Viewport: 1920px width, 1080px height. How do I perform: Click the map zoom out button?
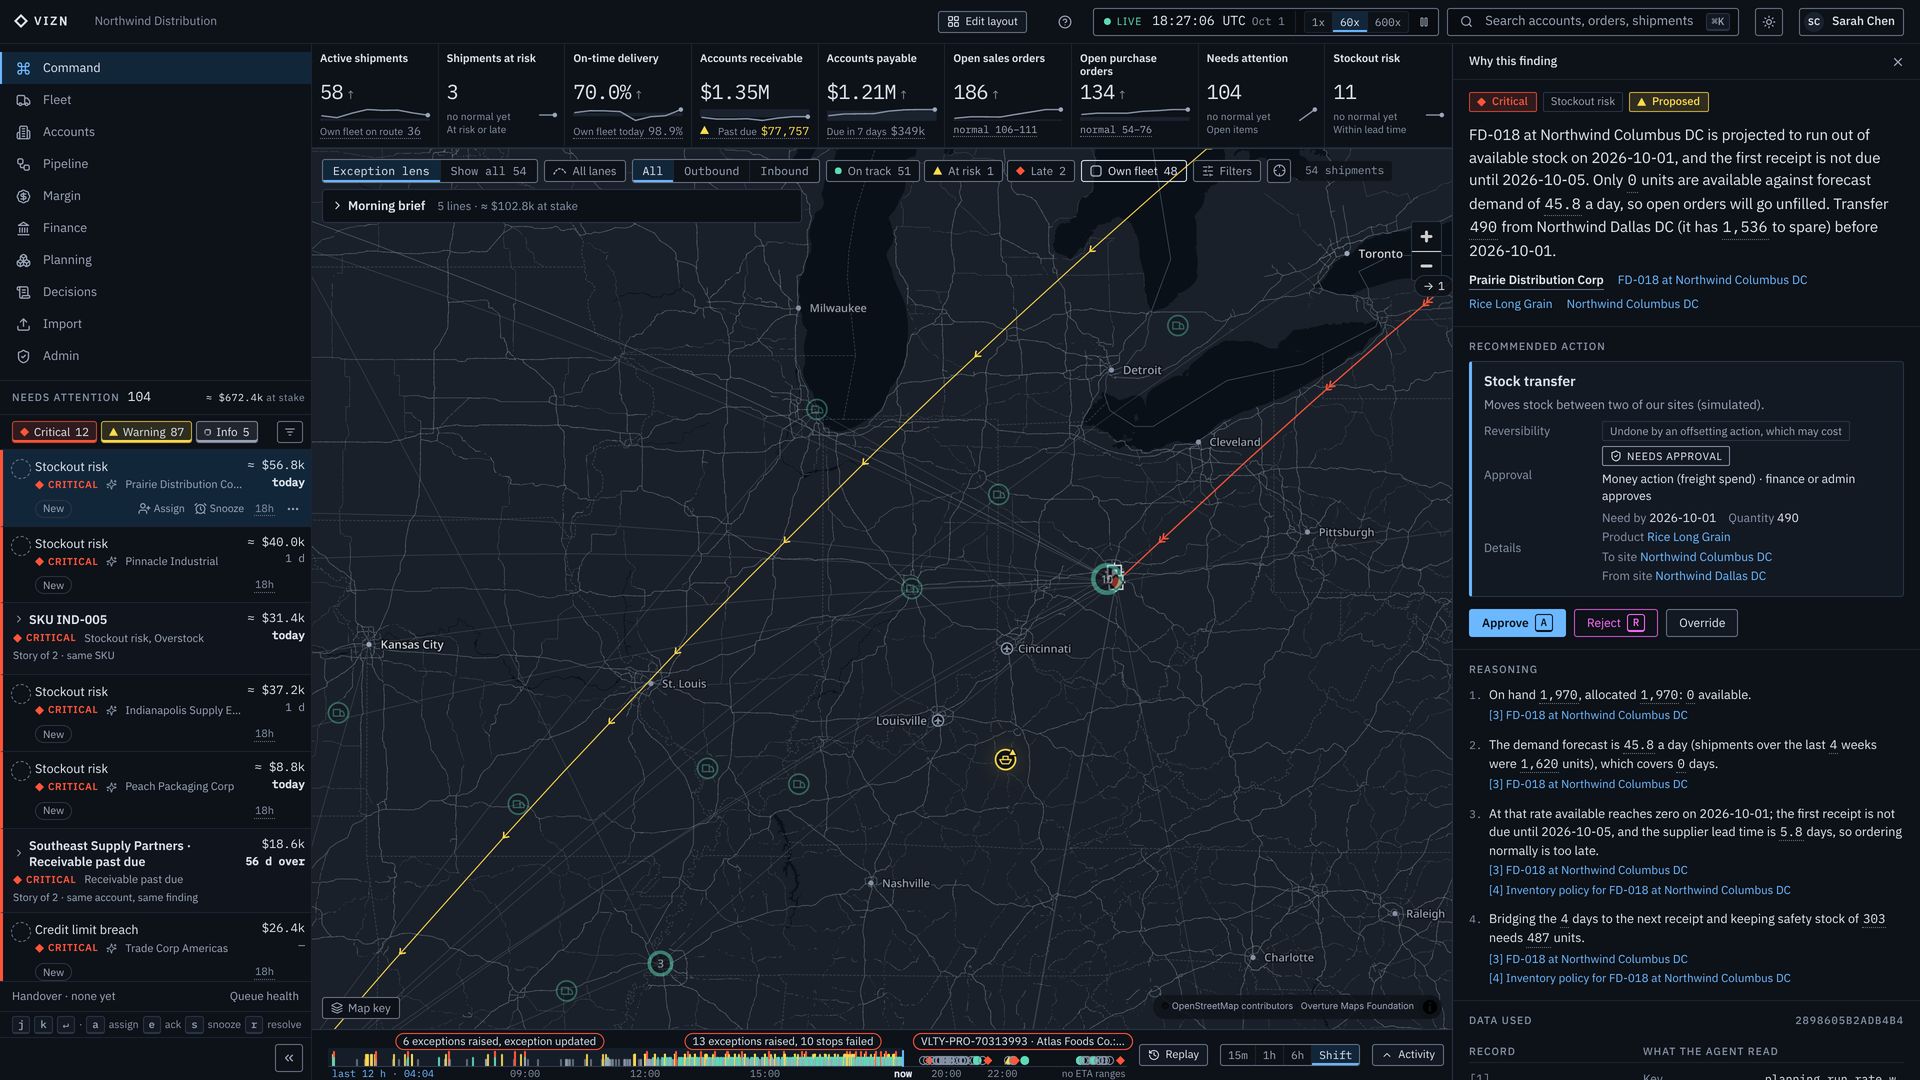[x=1426, y=266]
